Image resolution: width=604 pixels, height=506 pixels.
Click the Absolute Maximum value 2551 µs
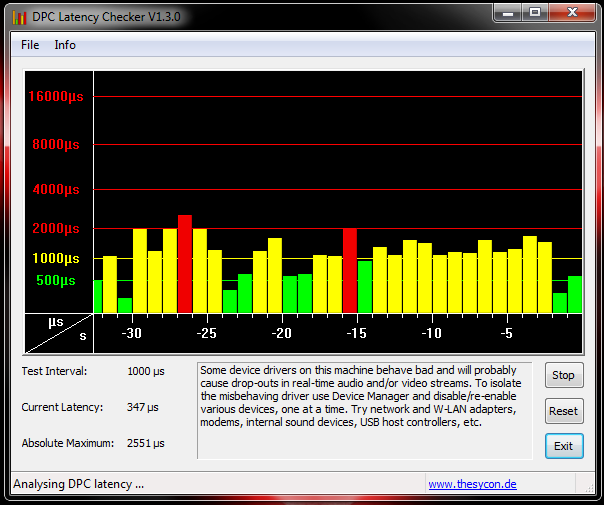click(x=146, y=443)
